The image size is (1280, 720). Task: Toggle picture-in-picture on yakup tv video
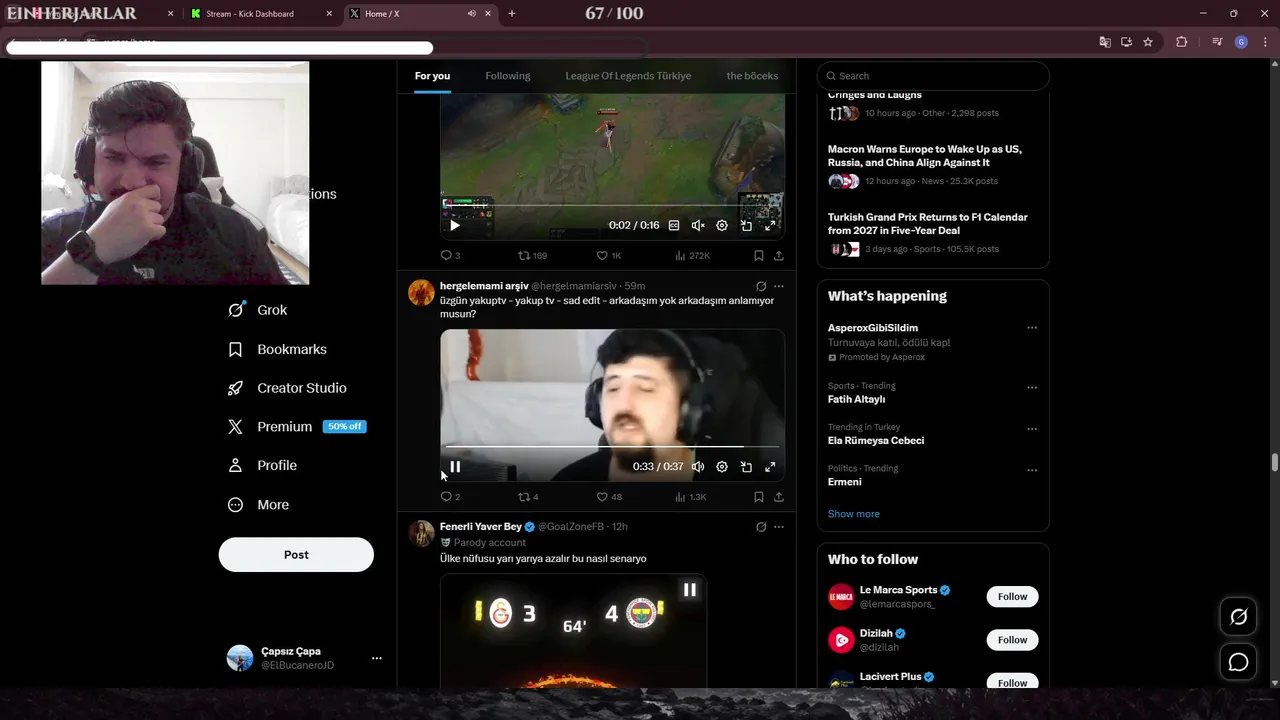[x=746, y=467]
